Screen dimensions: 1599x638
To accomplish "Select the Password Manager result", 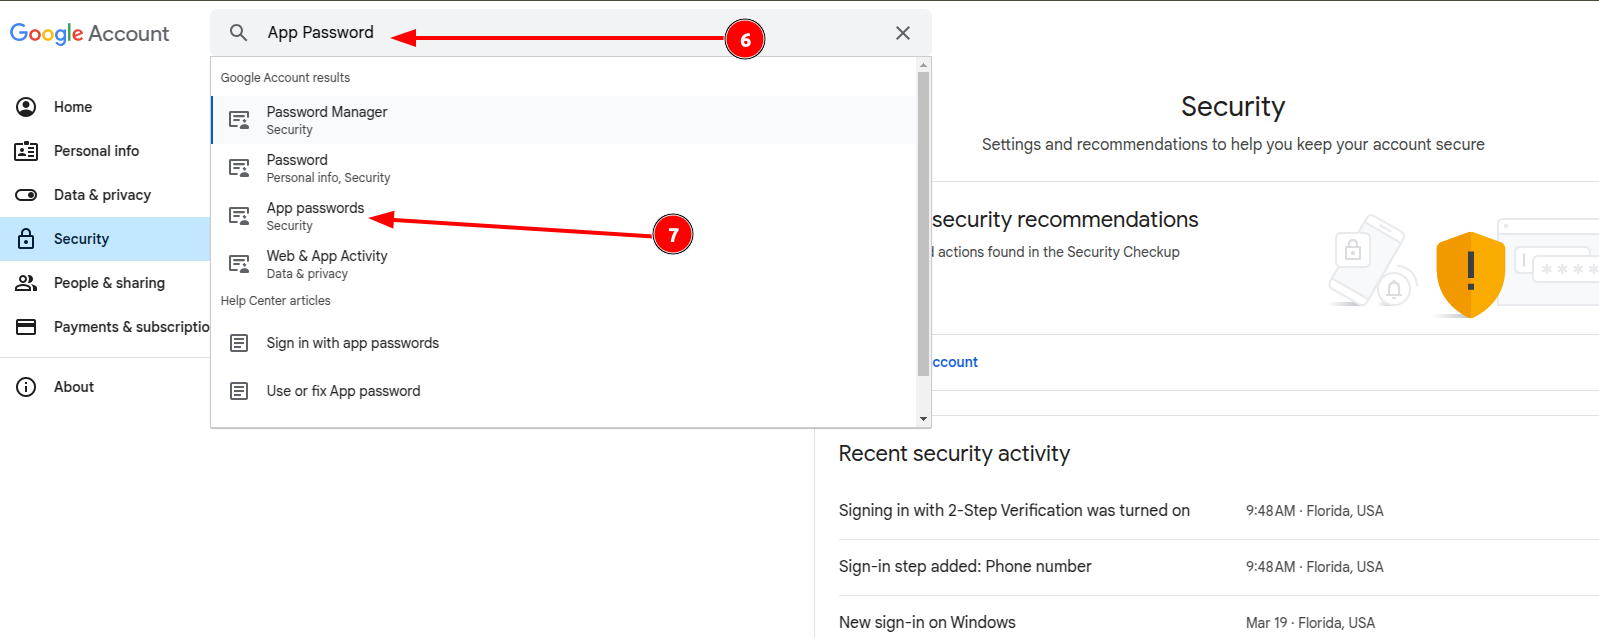I will click(564, 120).
